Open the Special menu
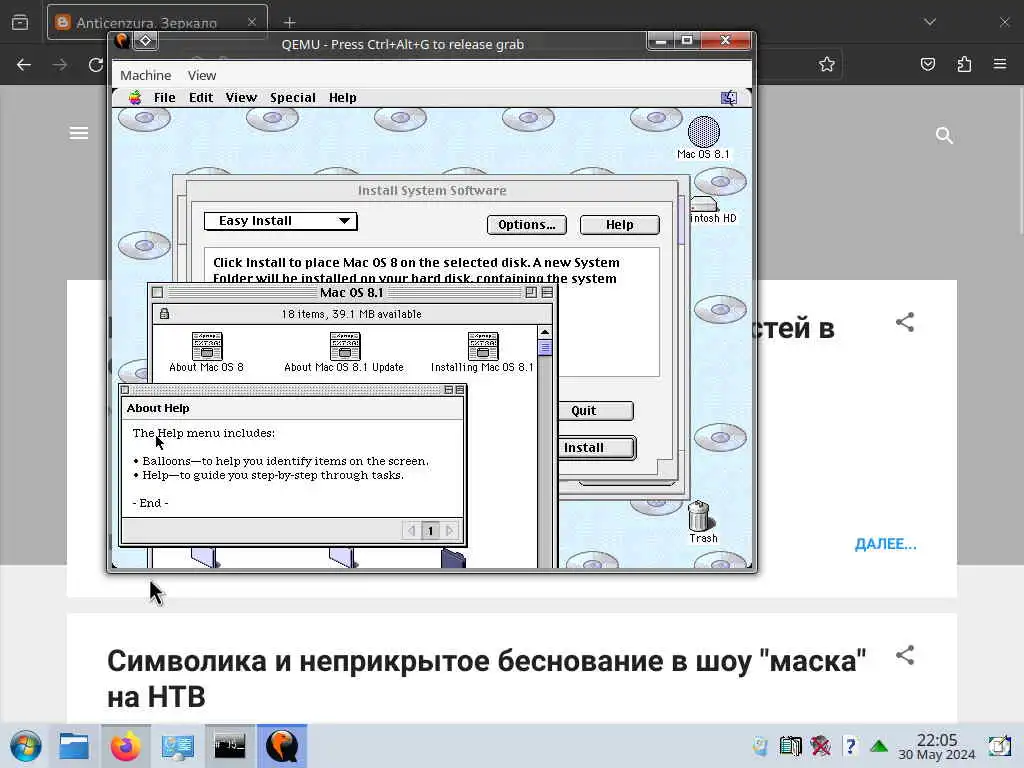 coord(293,98)
